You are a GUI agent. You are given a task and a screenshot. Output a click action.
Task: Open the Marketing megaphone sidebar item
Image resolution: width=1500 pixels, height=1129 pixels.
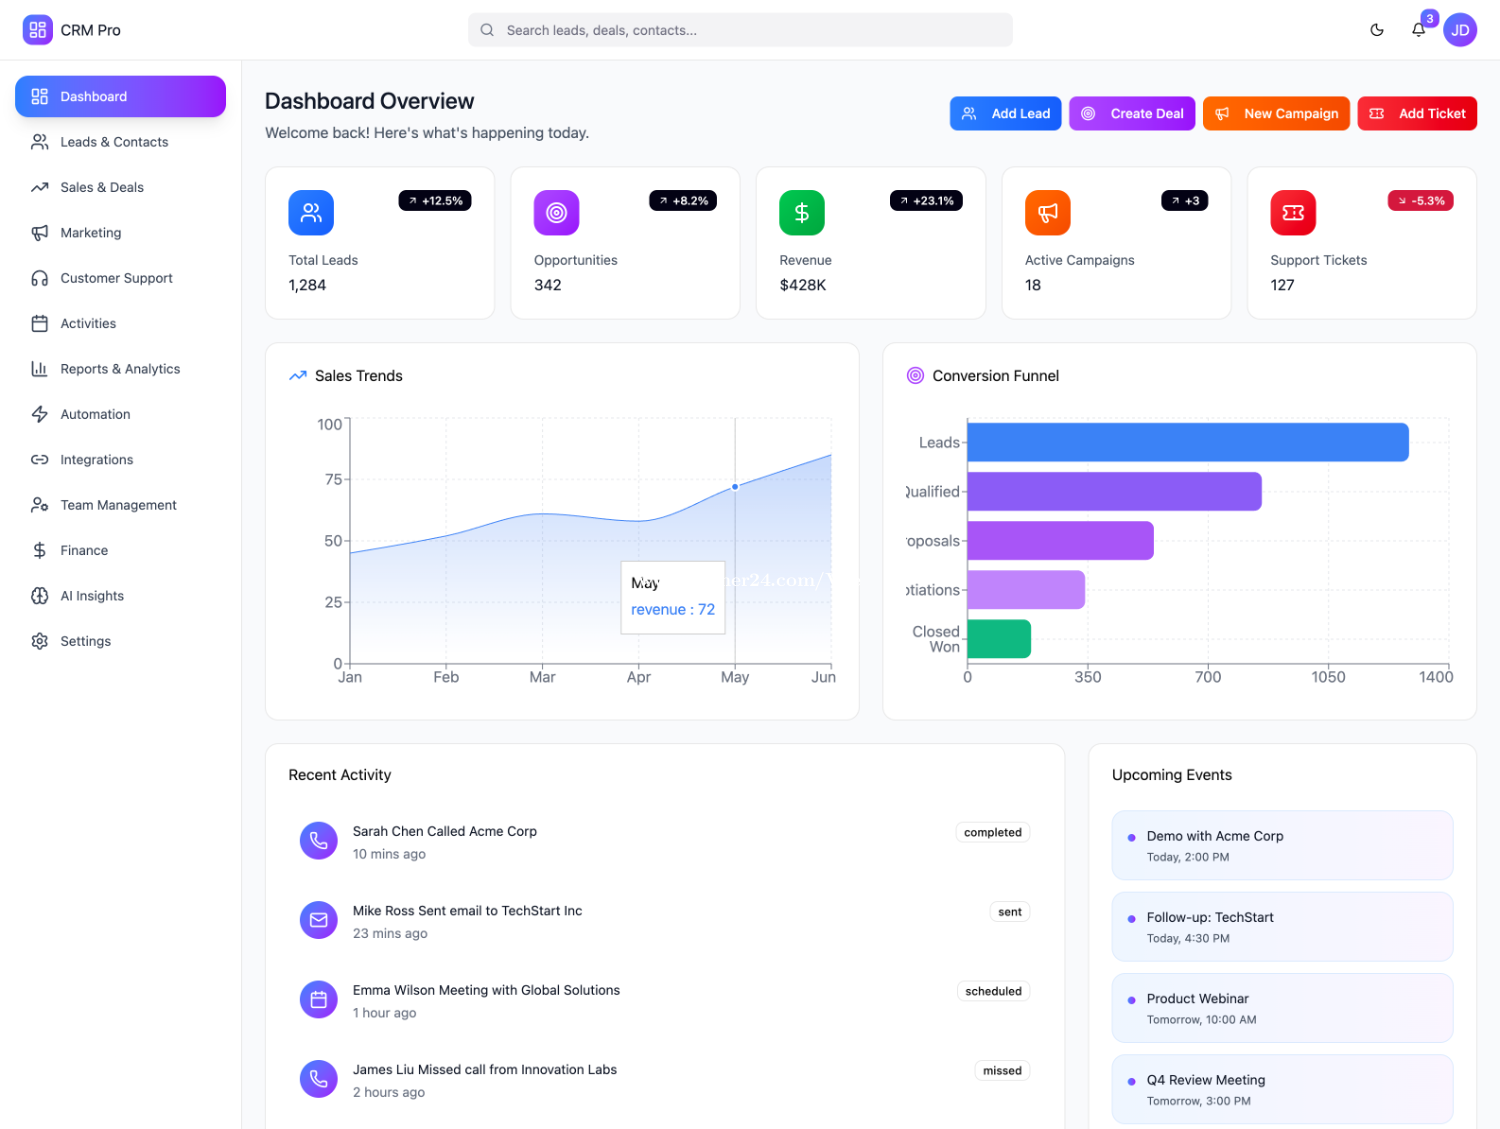pyautogui.click(x=90, y=233)
